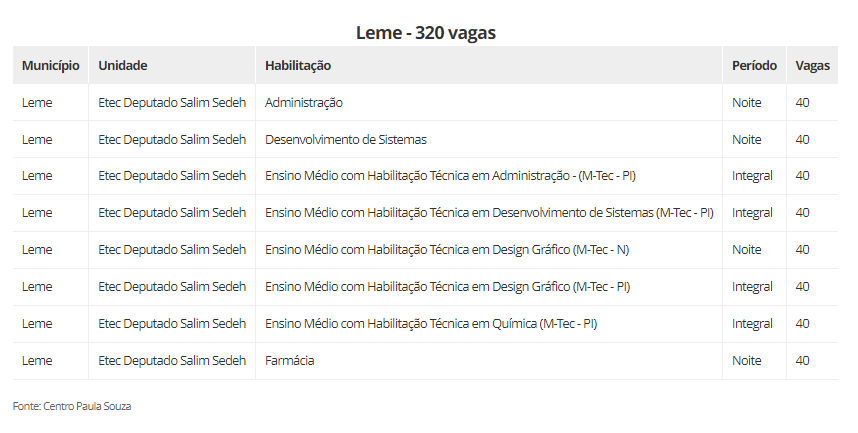This screenshot has height=433, width=858.
Task: Click Noite period in the Administração row
Action: [747, 102]
